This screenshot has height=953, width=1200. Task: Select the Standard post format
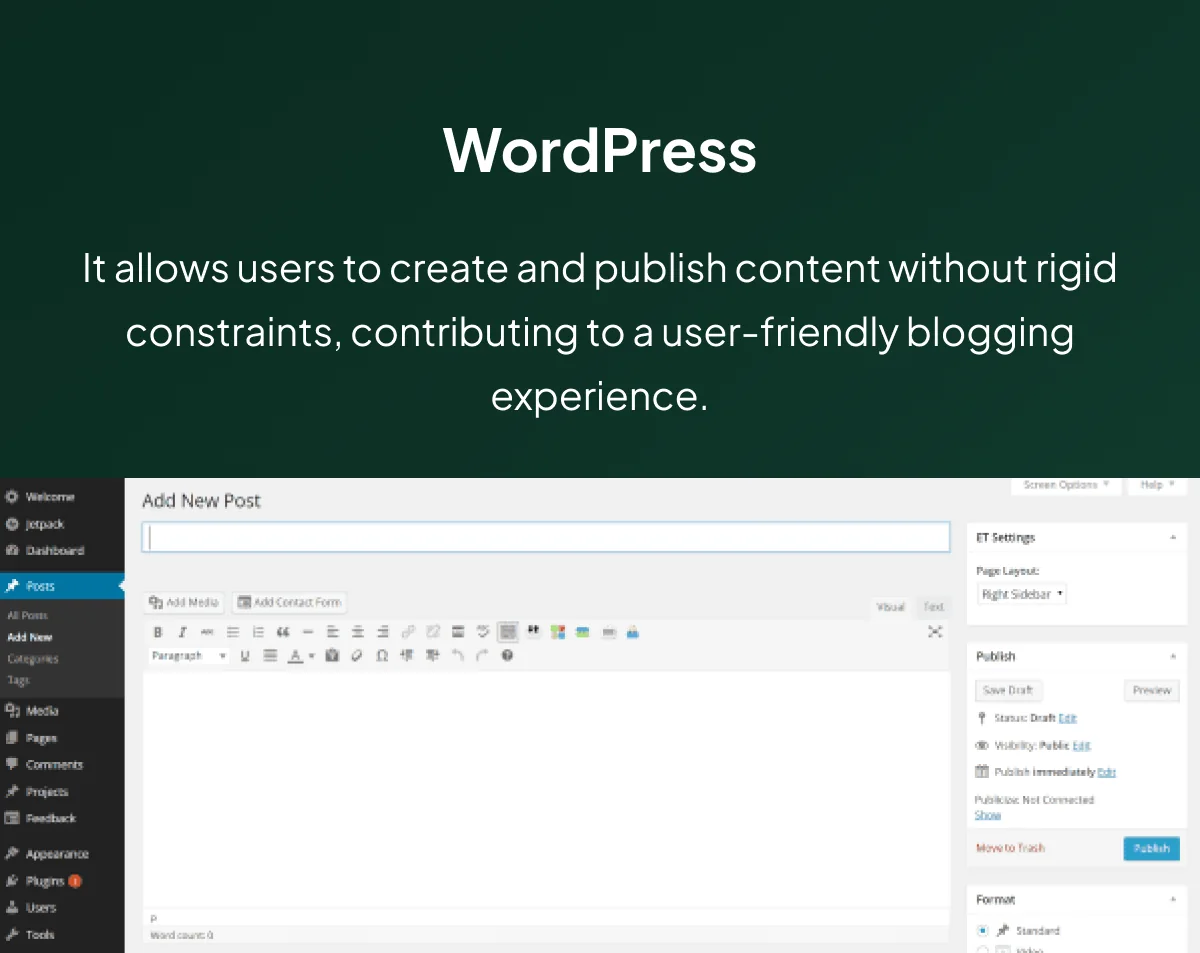click(982, 930)
